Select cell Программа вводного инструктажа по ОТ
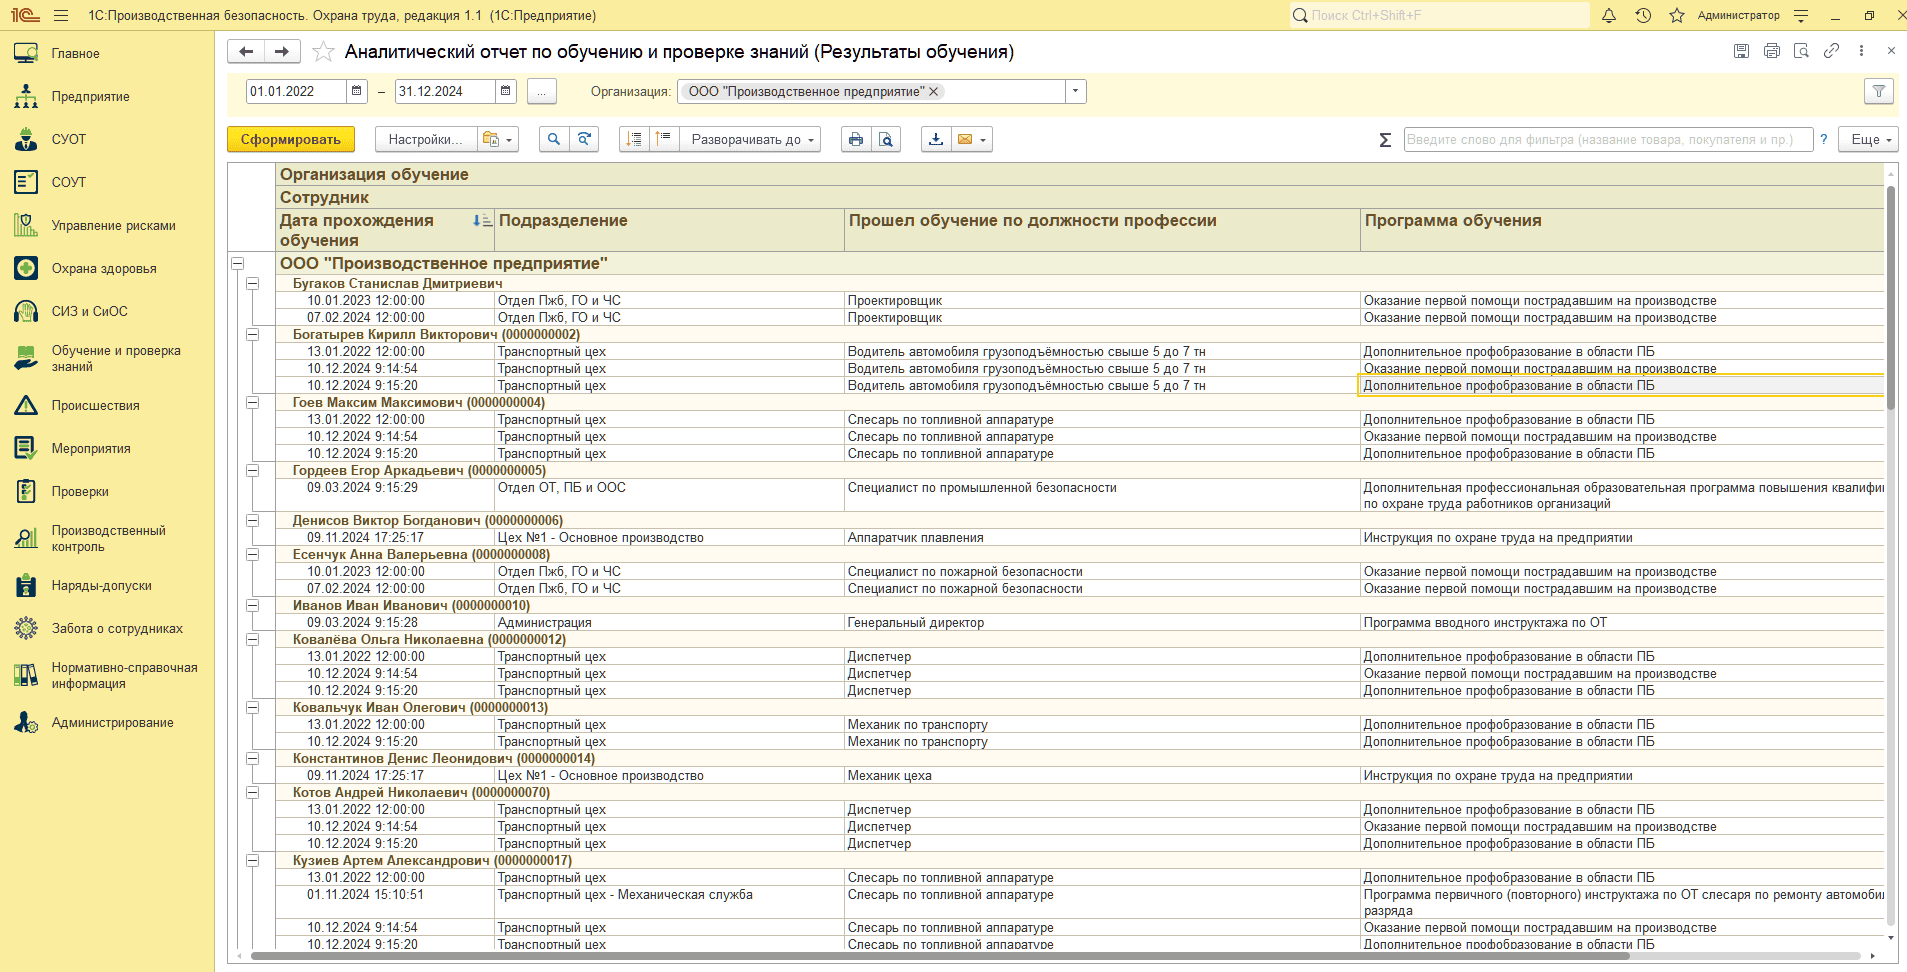 coord(1622,623)
